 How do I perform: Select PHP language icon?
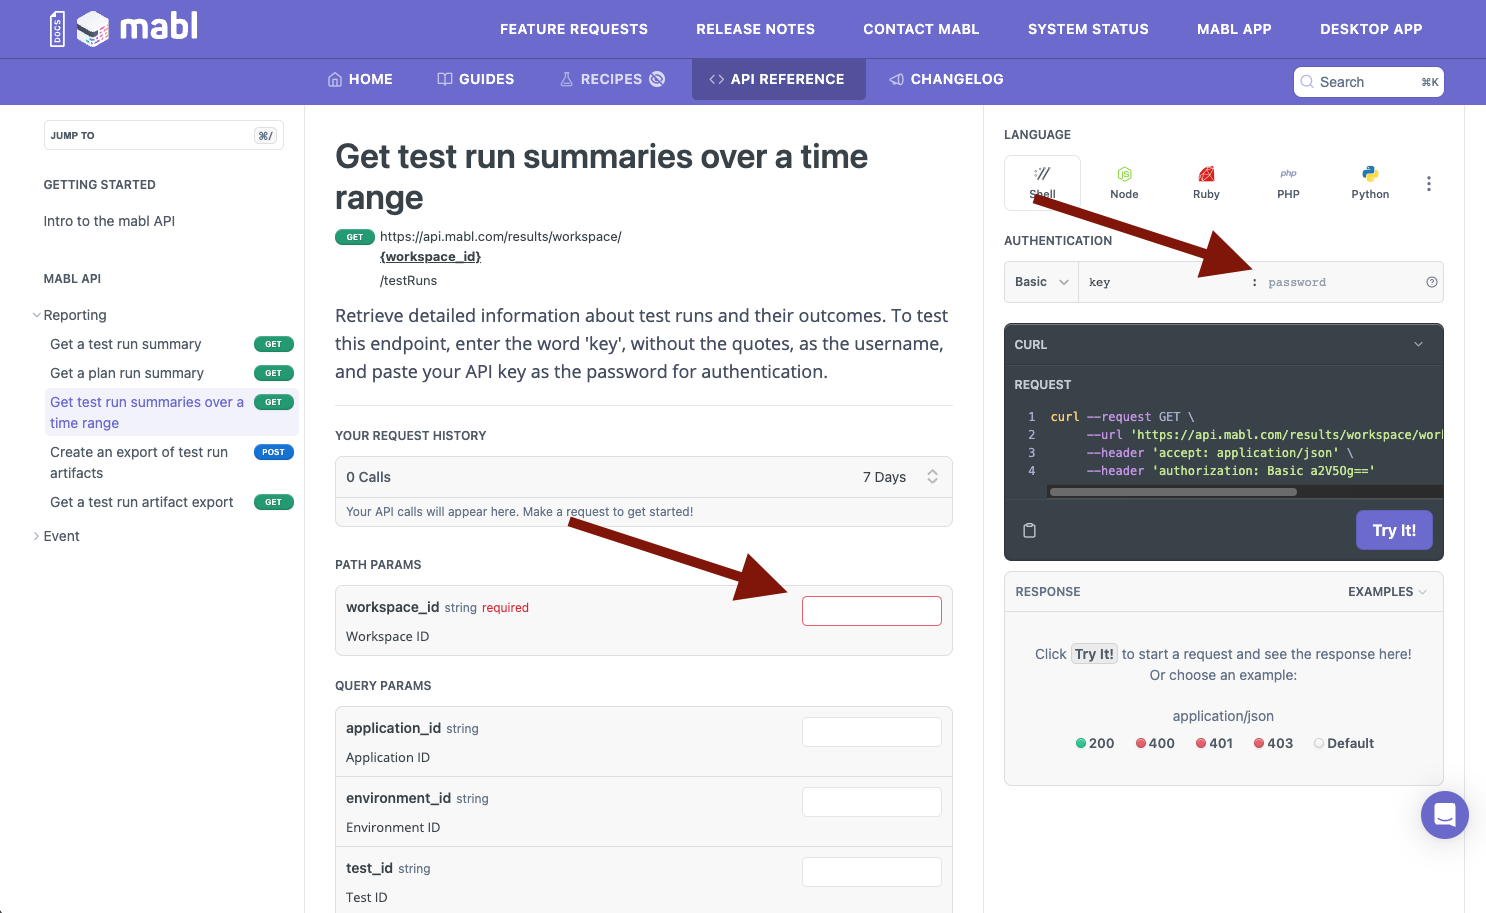click(x=1288, y=182)
